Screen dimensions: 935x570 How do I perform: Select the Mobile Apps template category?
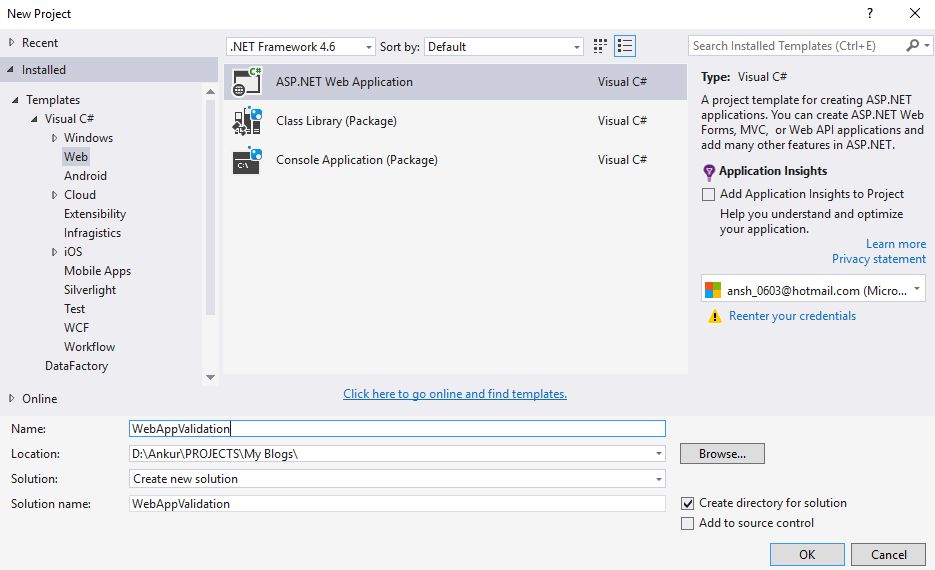[97, 271]
